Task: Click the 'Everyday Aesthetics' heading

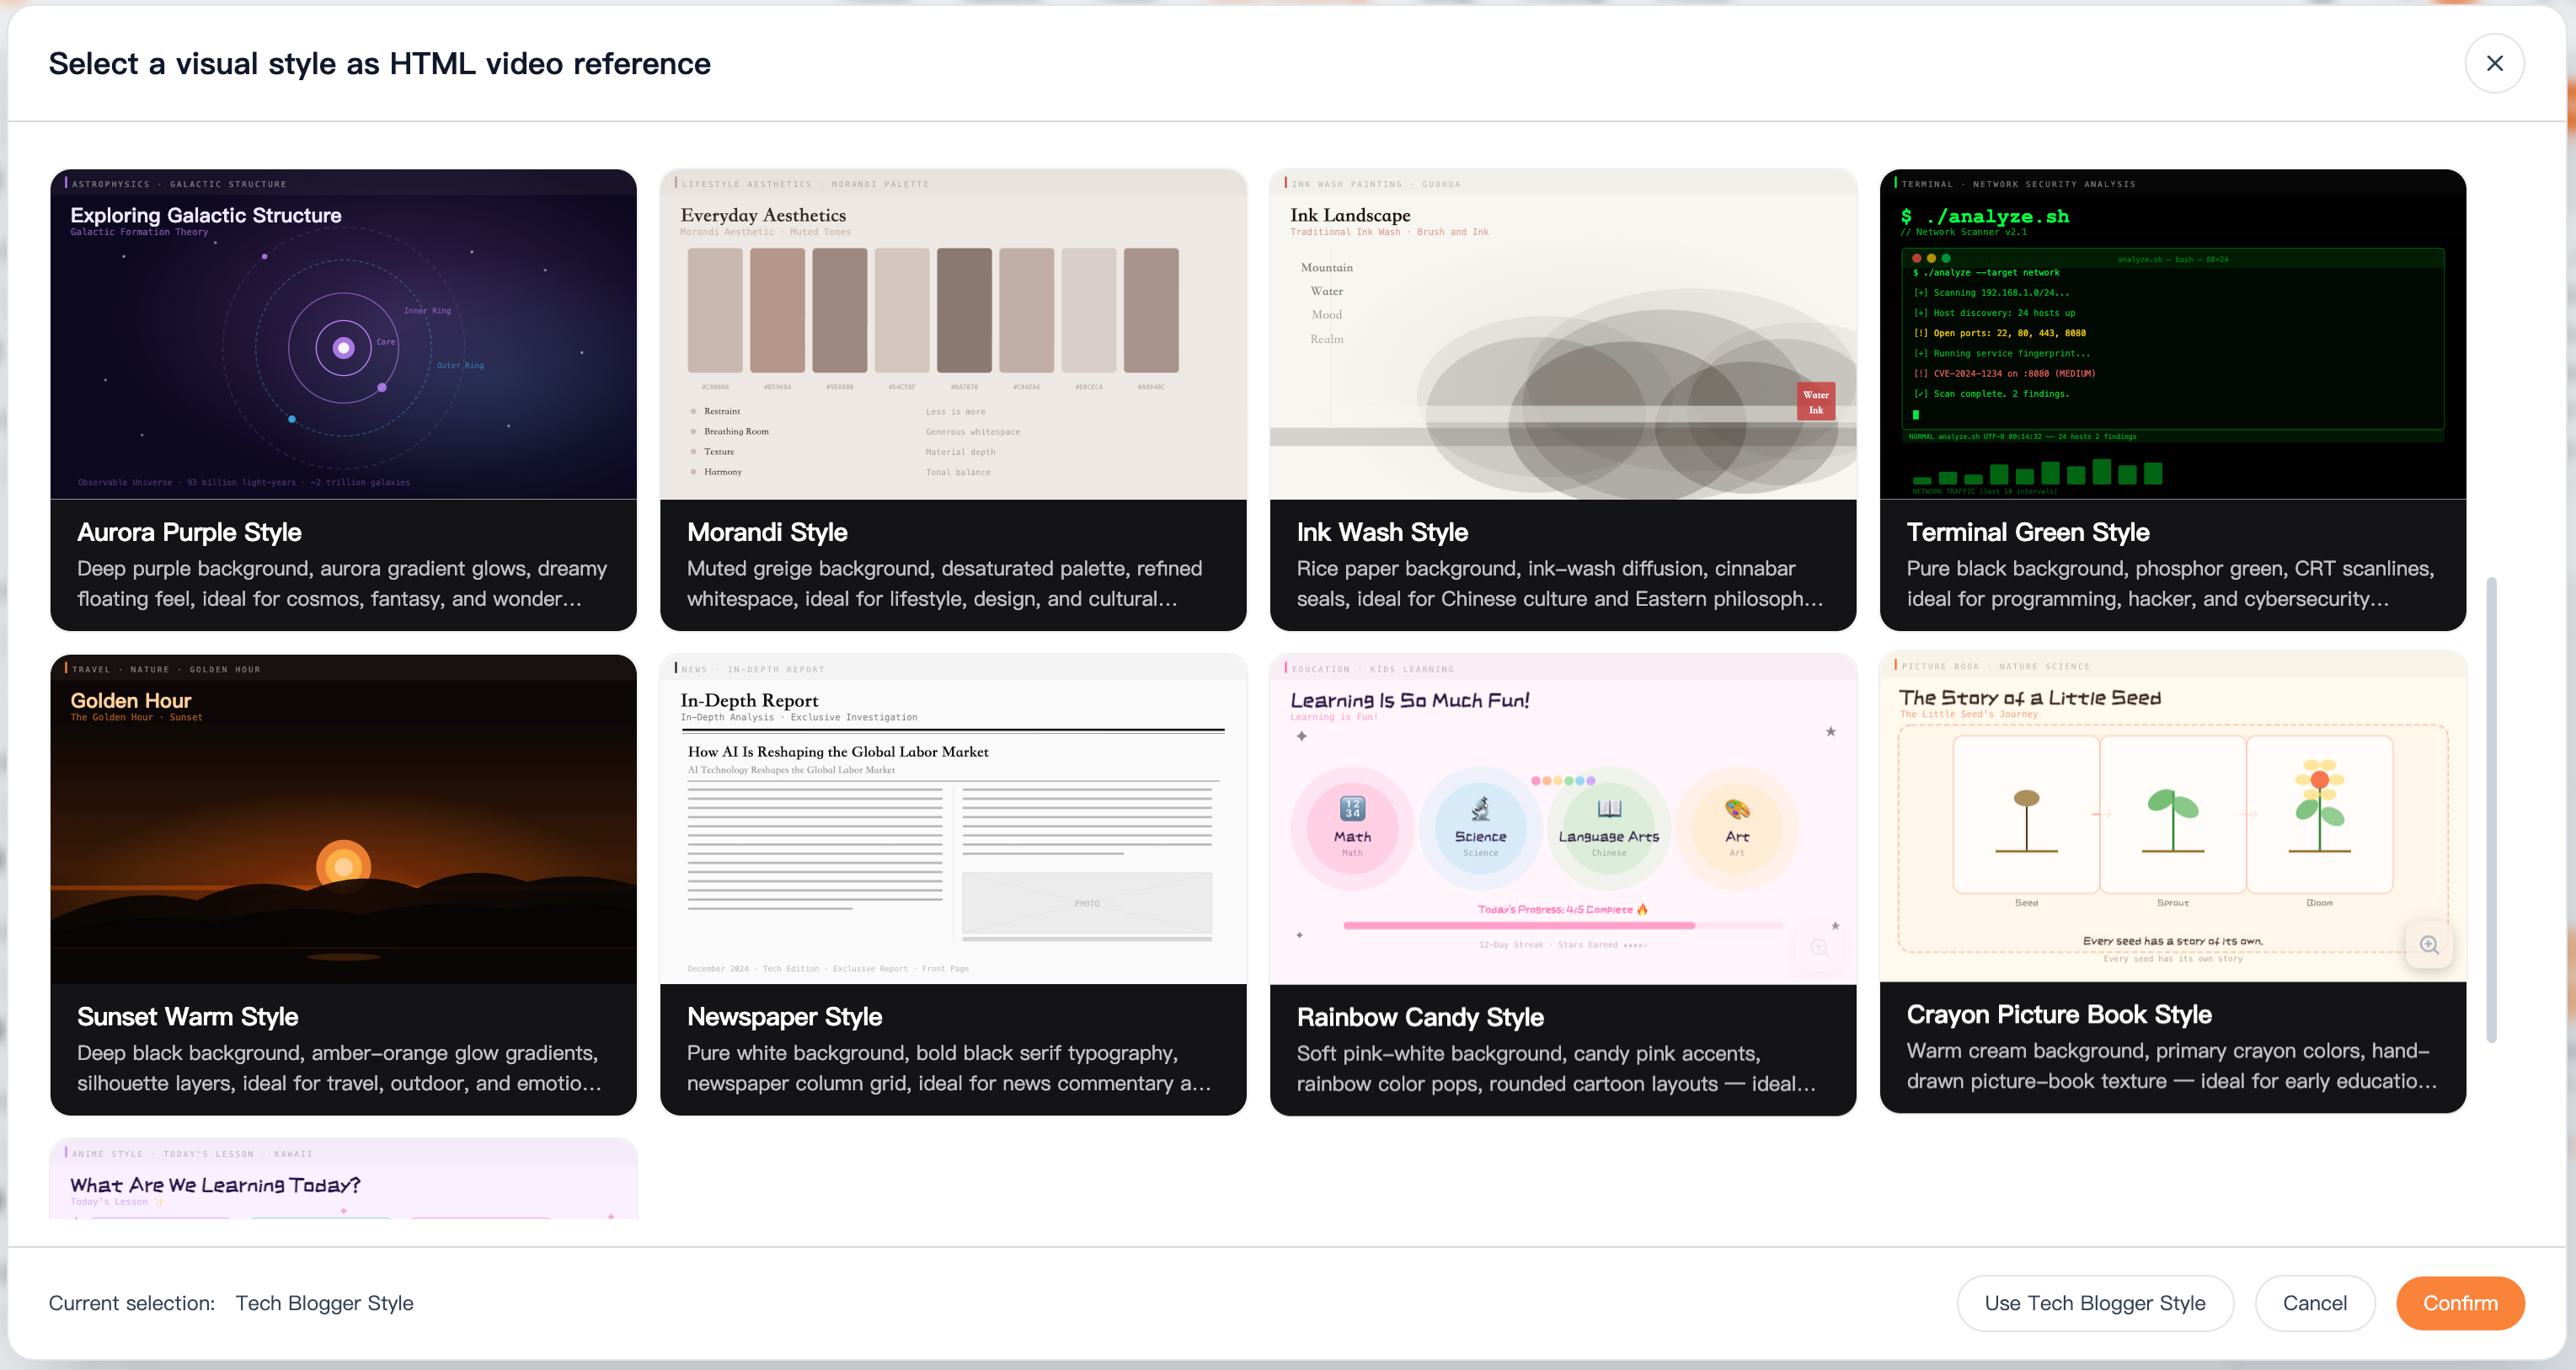Action: pyautogui.click(x=762, y=215)
